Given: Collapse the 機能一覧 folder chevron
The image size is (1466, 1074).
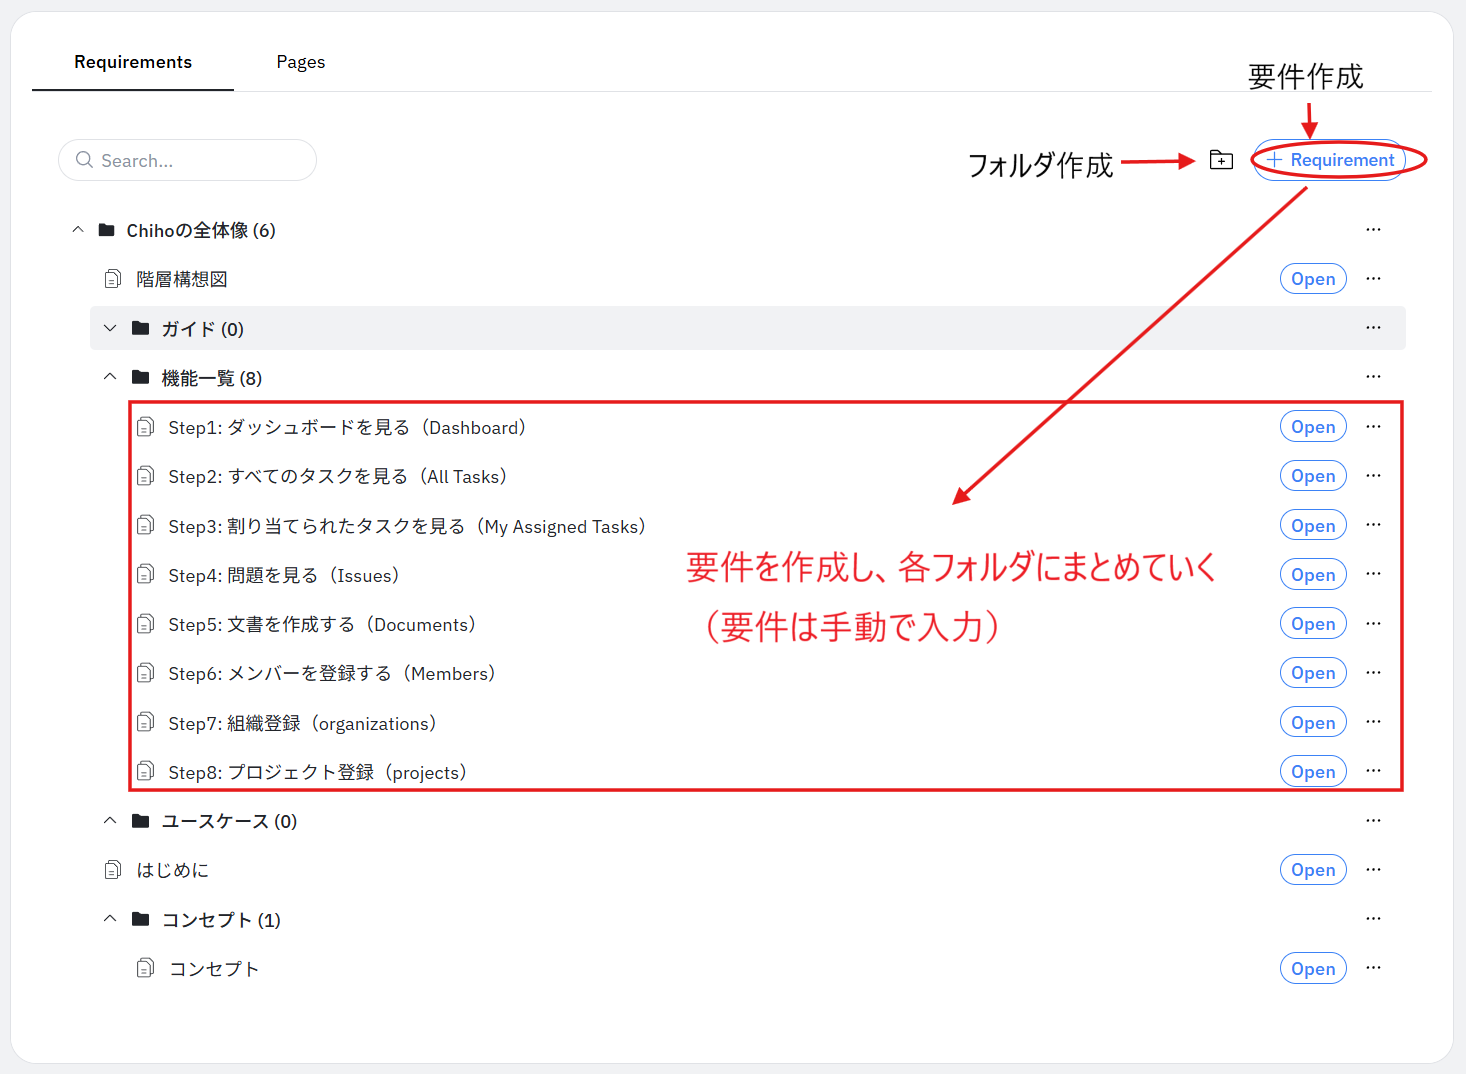Looking at the screenshot, I should click(x=110, y=378).
